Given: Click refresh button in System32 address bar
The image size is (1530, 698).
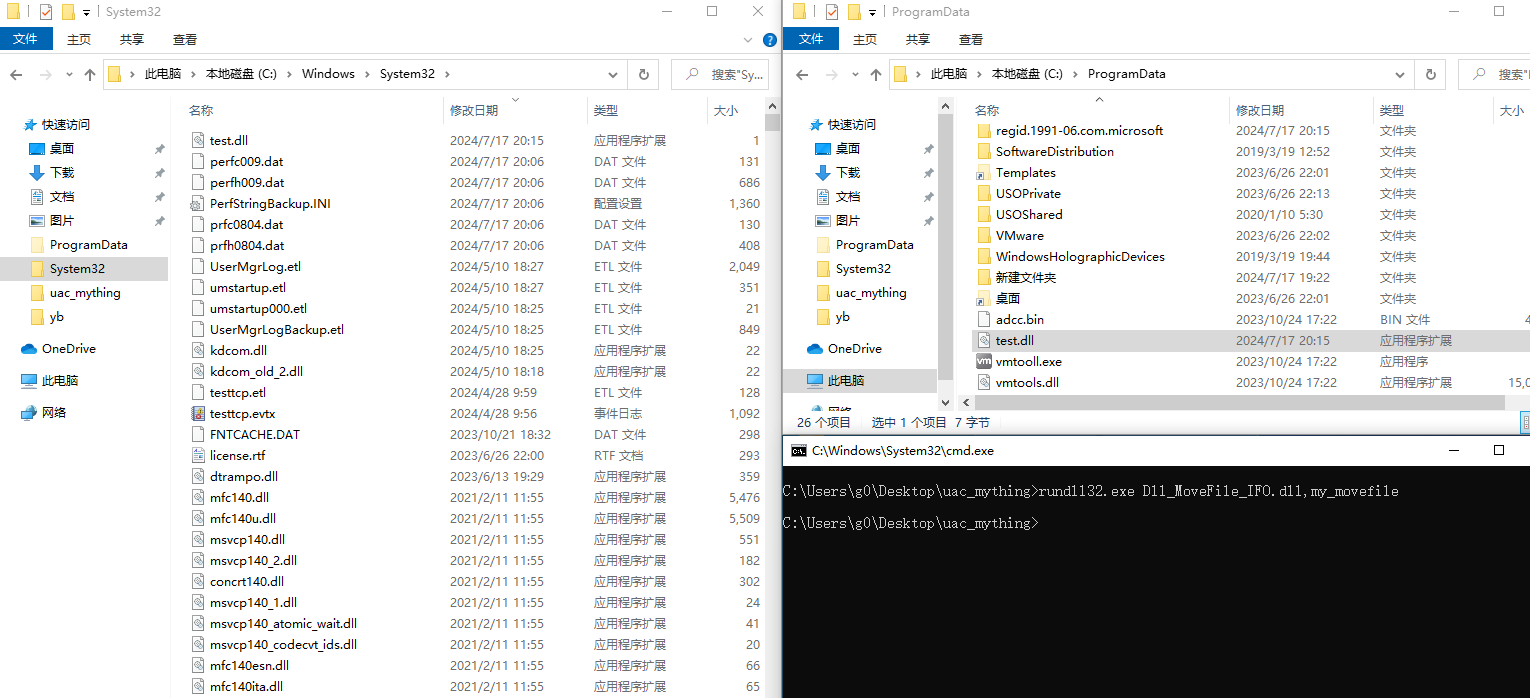Looking at the screenshot, I should 643,74.
